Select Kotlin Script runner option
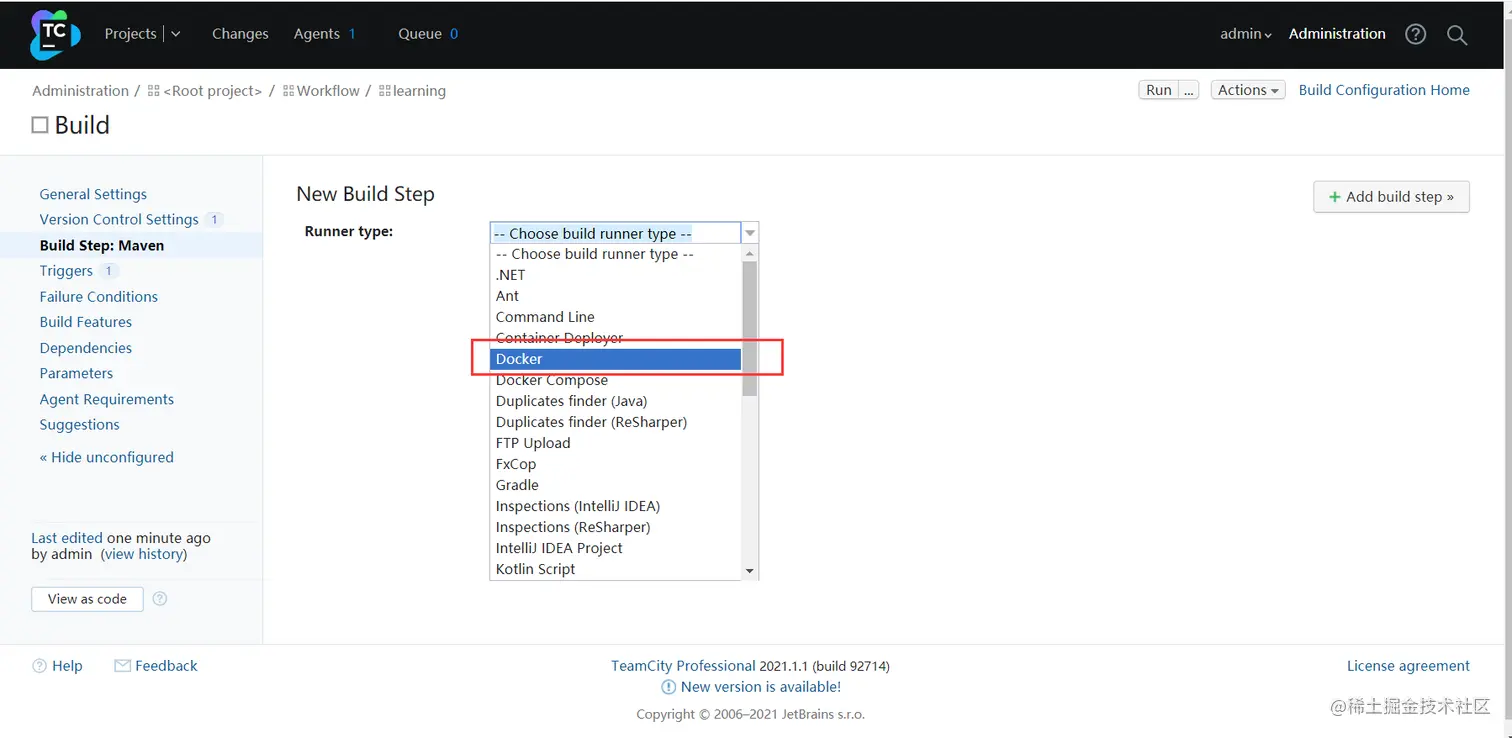Screen dimensions: 1512x738 (616, 569)
